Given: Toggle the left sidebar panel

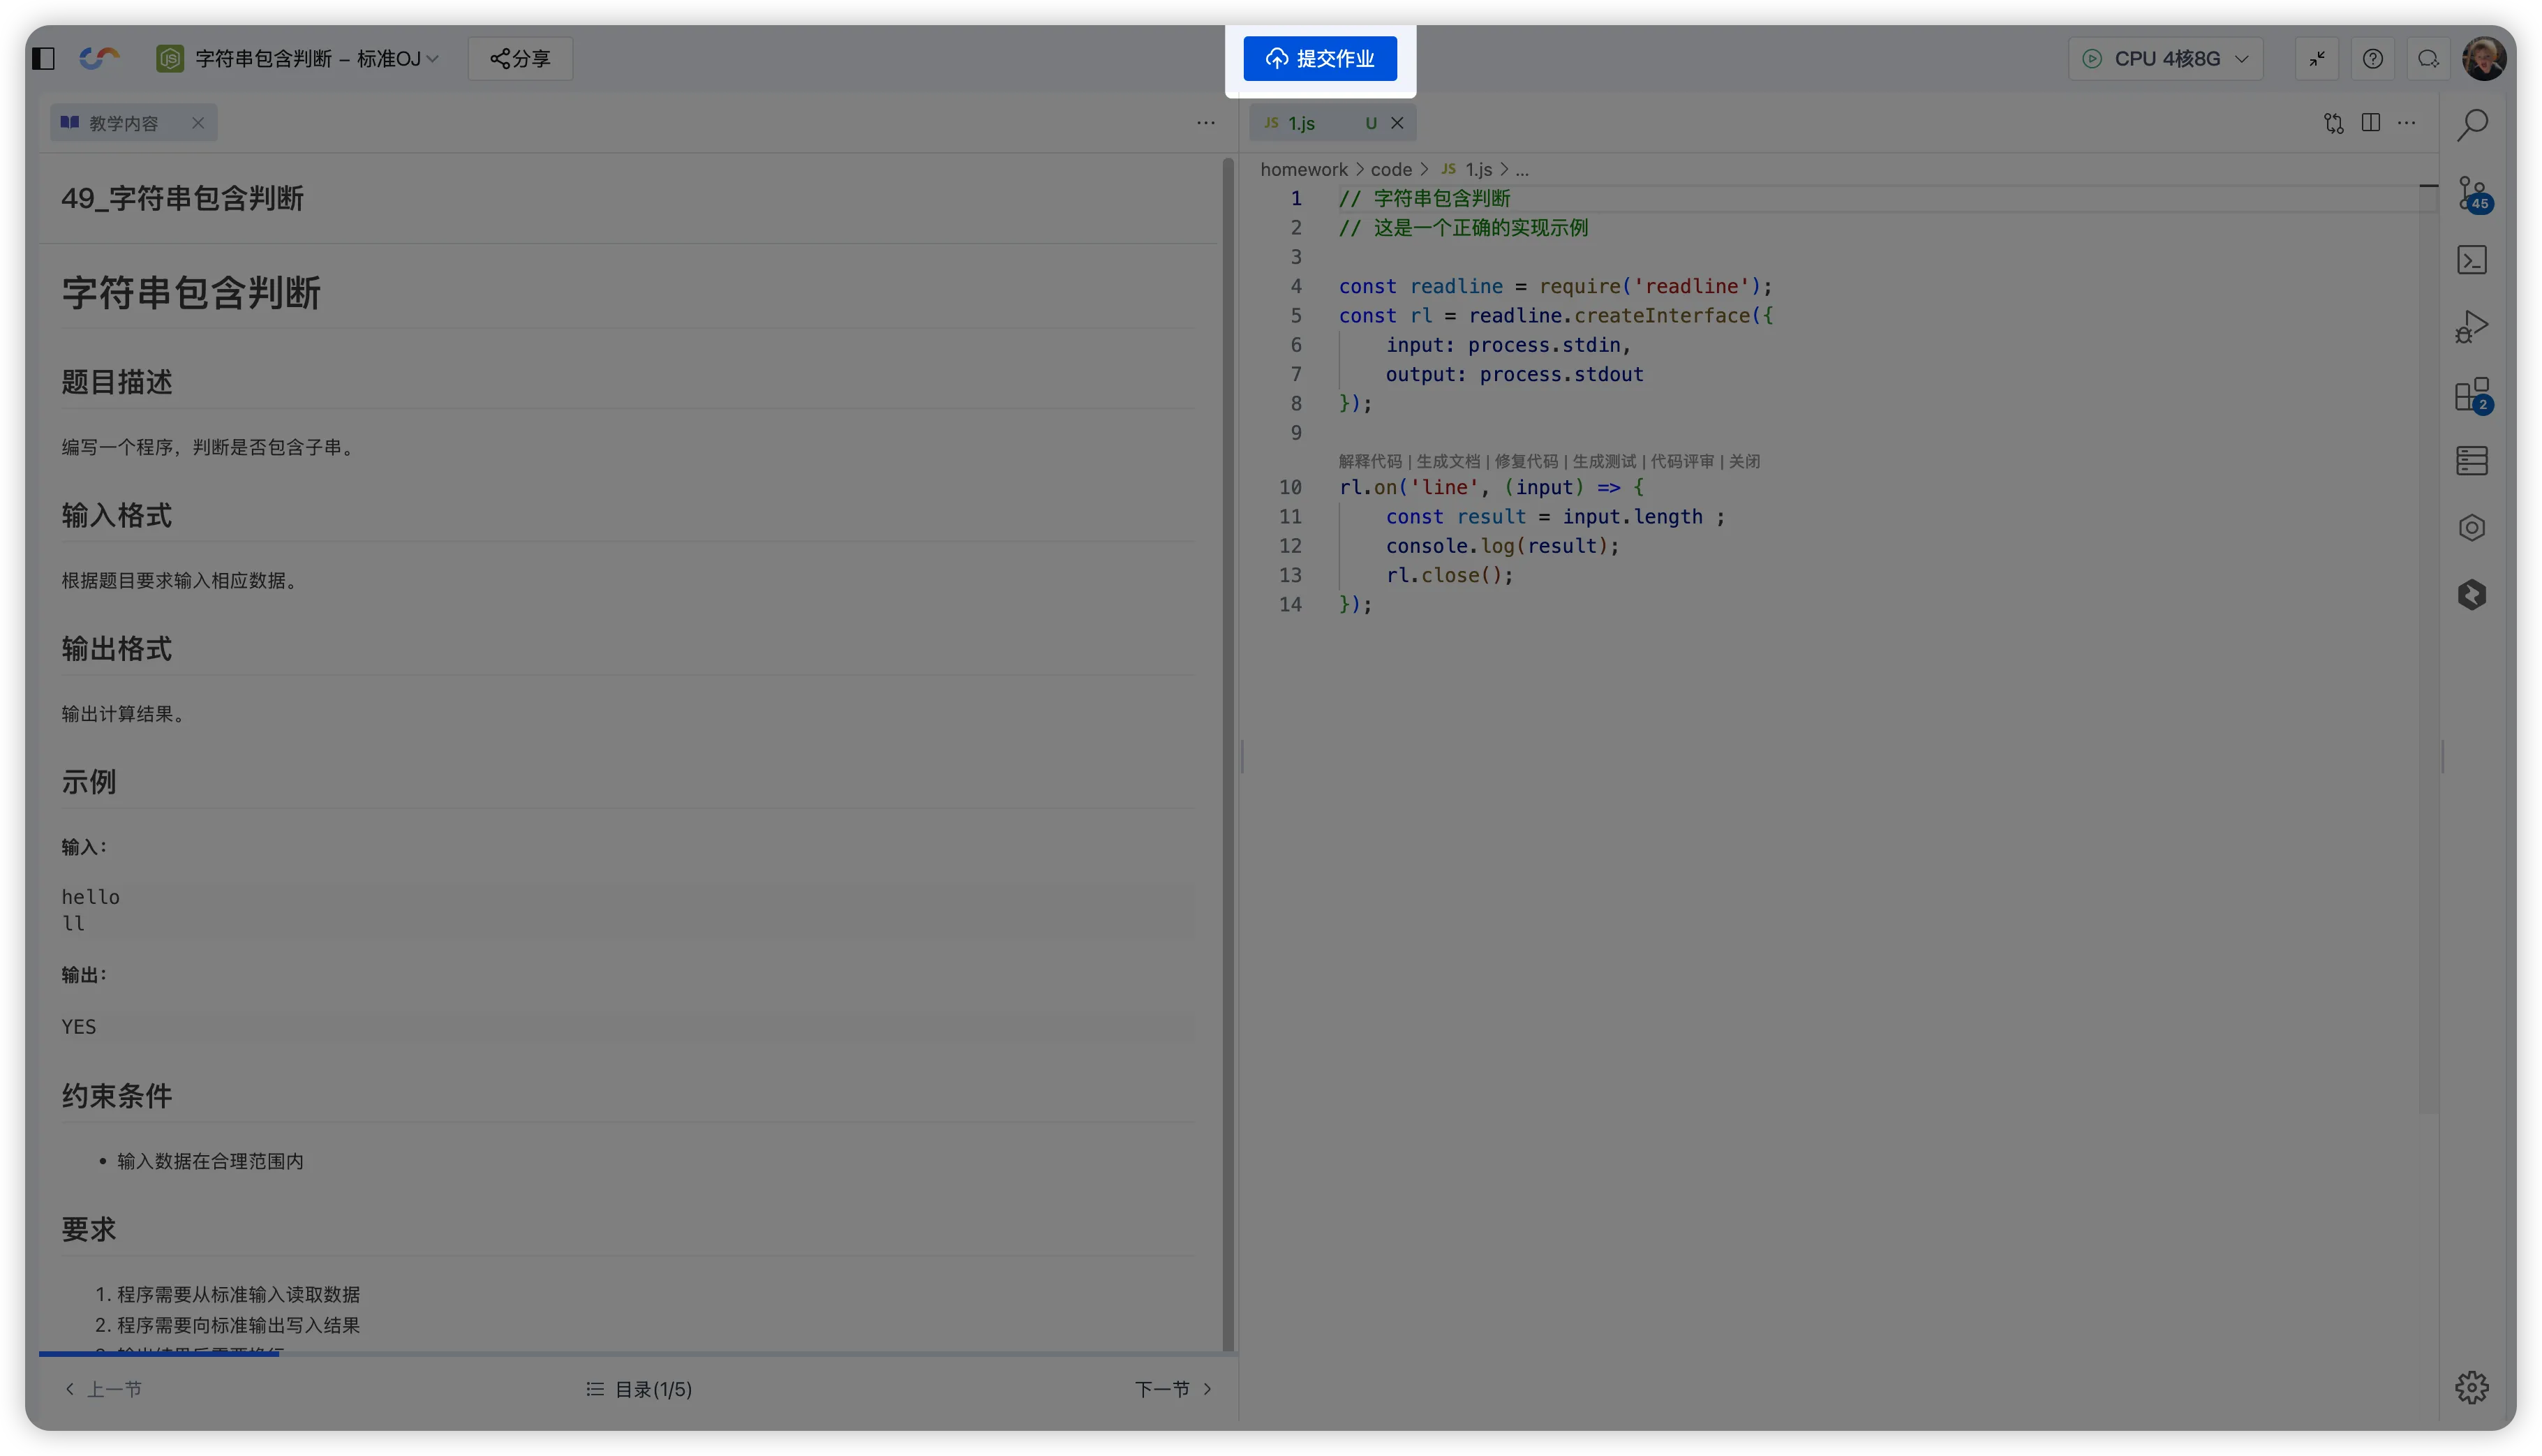Looking at the screenshot, I should point(44,59).
